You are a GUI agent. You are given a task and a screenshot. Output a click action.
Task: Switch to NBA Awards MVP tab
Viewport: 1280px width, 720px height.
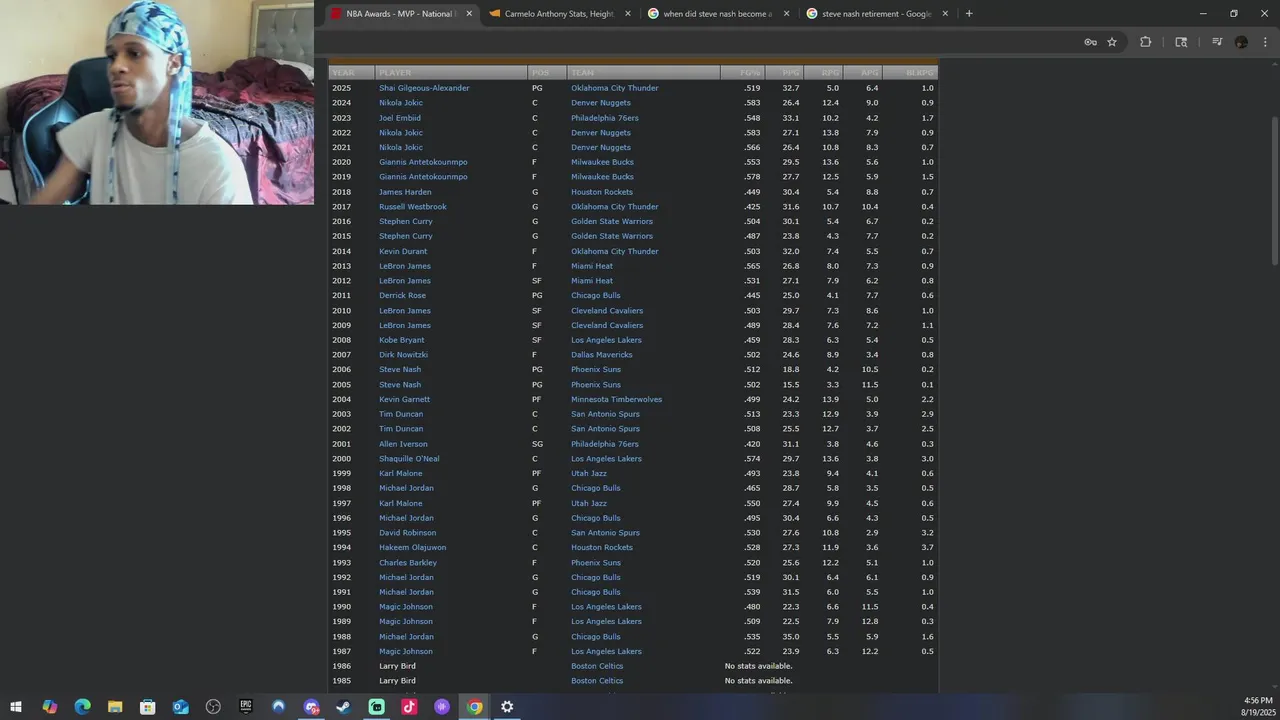(x=401, y=14)
